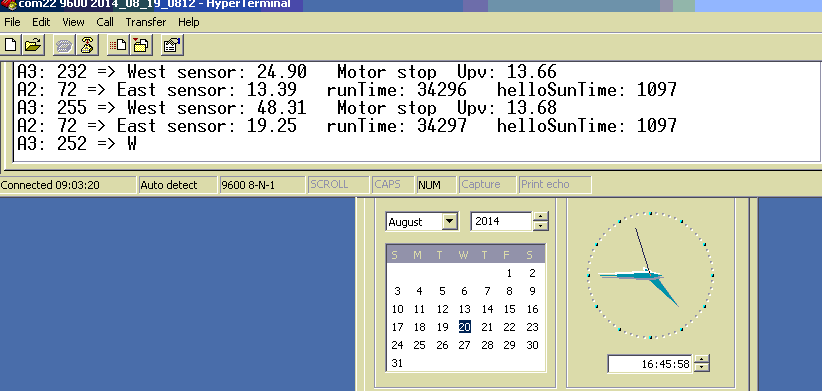The image size is (822, 391).
Task: Open the Call menu
Action: [105, 22]
